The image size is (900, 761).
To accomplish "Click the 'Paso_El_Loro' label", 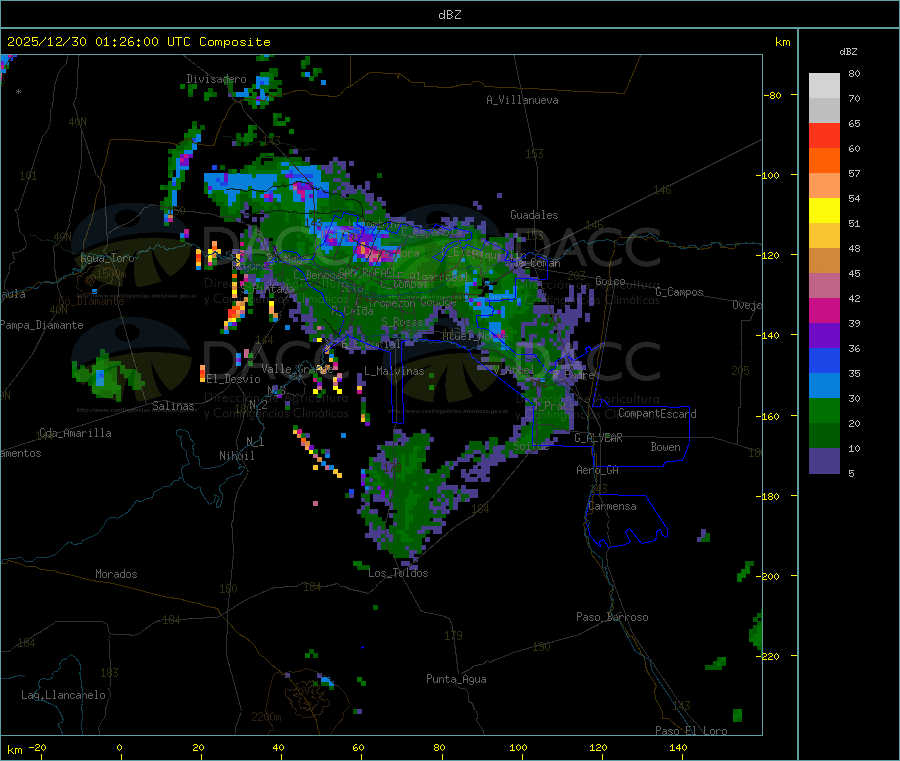I will point(691,731).
